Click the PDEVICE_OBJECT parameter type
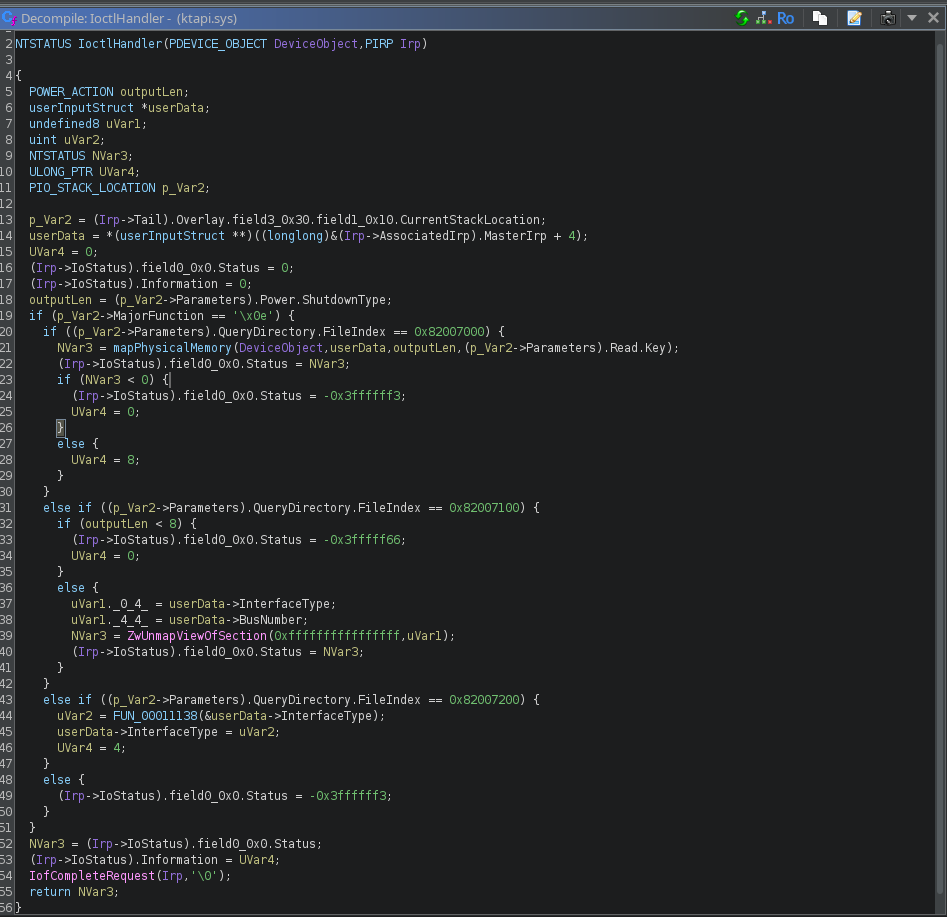The image size is (947, 917). click(x=218, y=43)
